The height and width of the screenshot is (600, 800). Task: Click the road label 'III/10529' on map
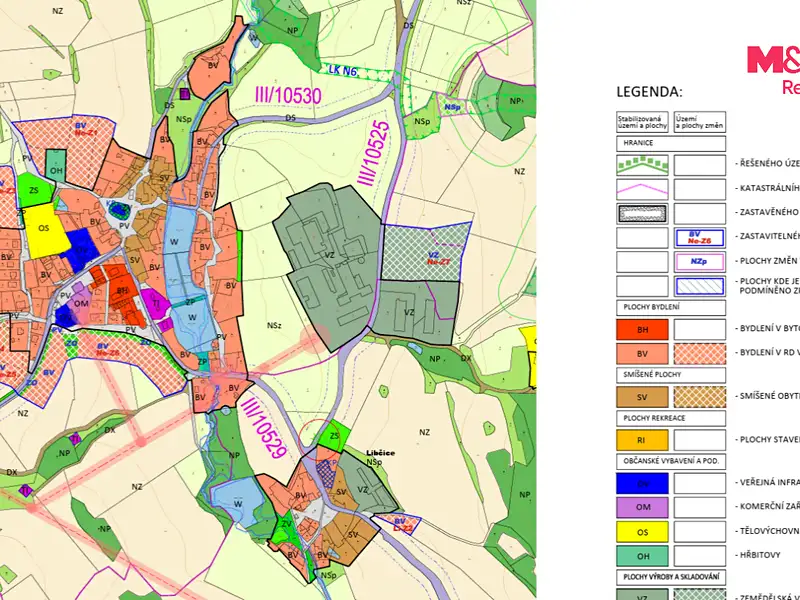click(x=263, y=428)
